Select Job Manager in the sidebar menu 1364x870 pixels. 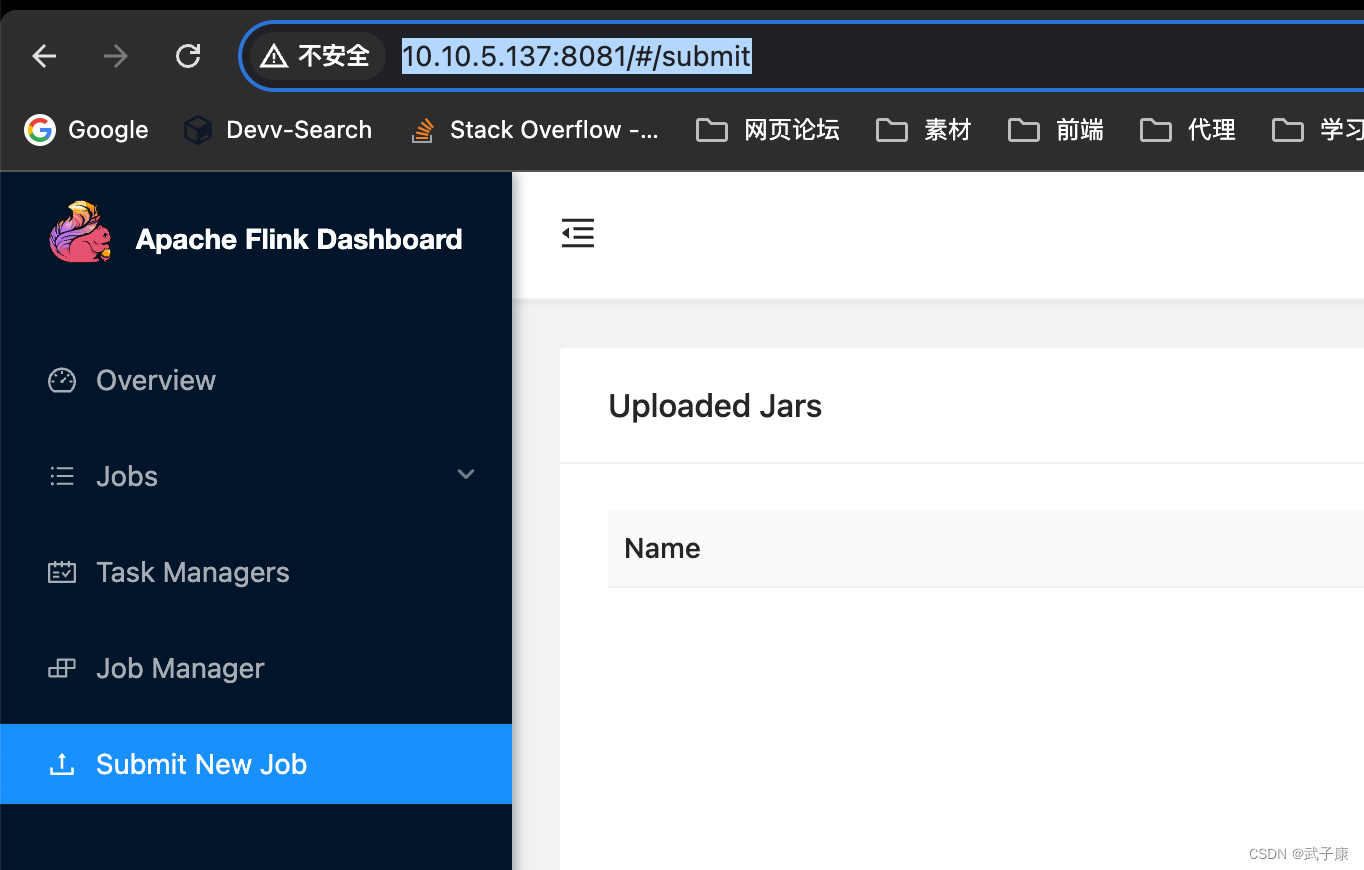coord(179,668)
